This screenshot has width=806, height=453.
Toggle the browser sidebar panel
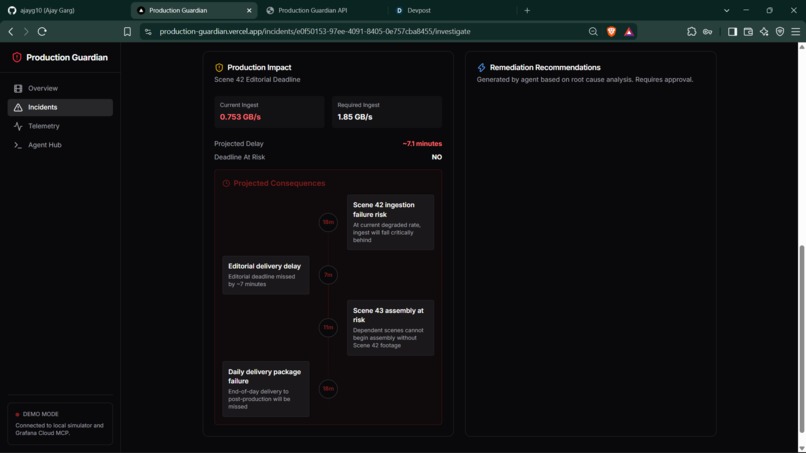pyautogui.click(x=732, y=32)
